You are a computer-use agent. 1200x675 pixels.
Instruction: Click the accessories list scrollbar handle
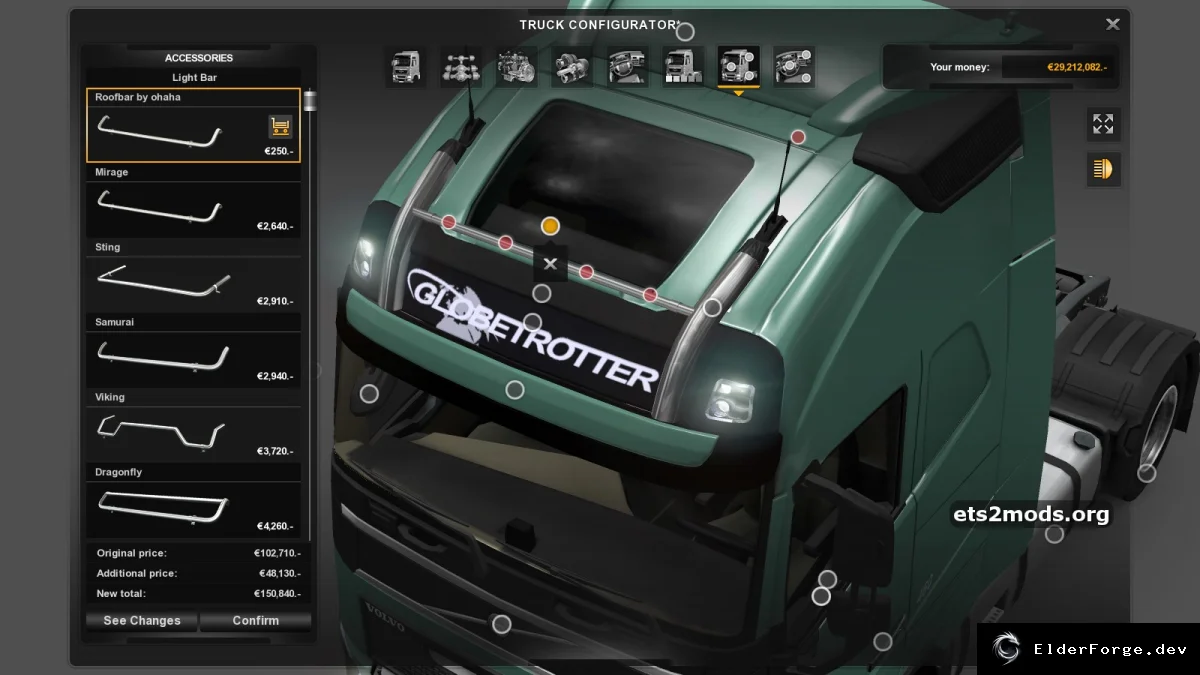(x=309, y=100)
